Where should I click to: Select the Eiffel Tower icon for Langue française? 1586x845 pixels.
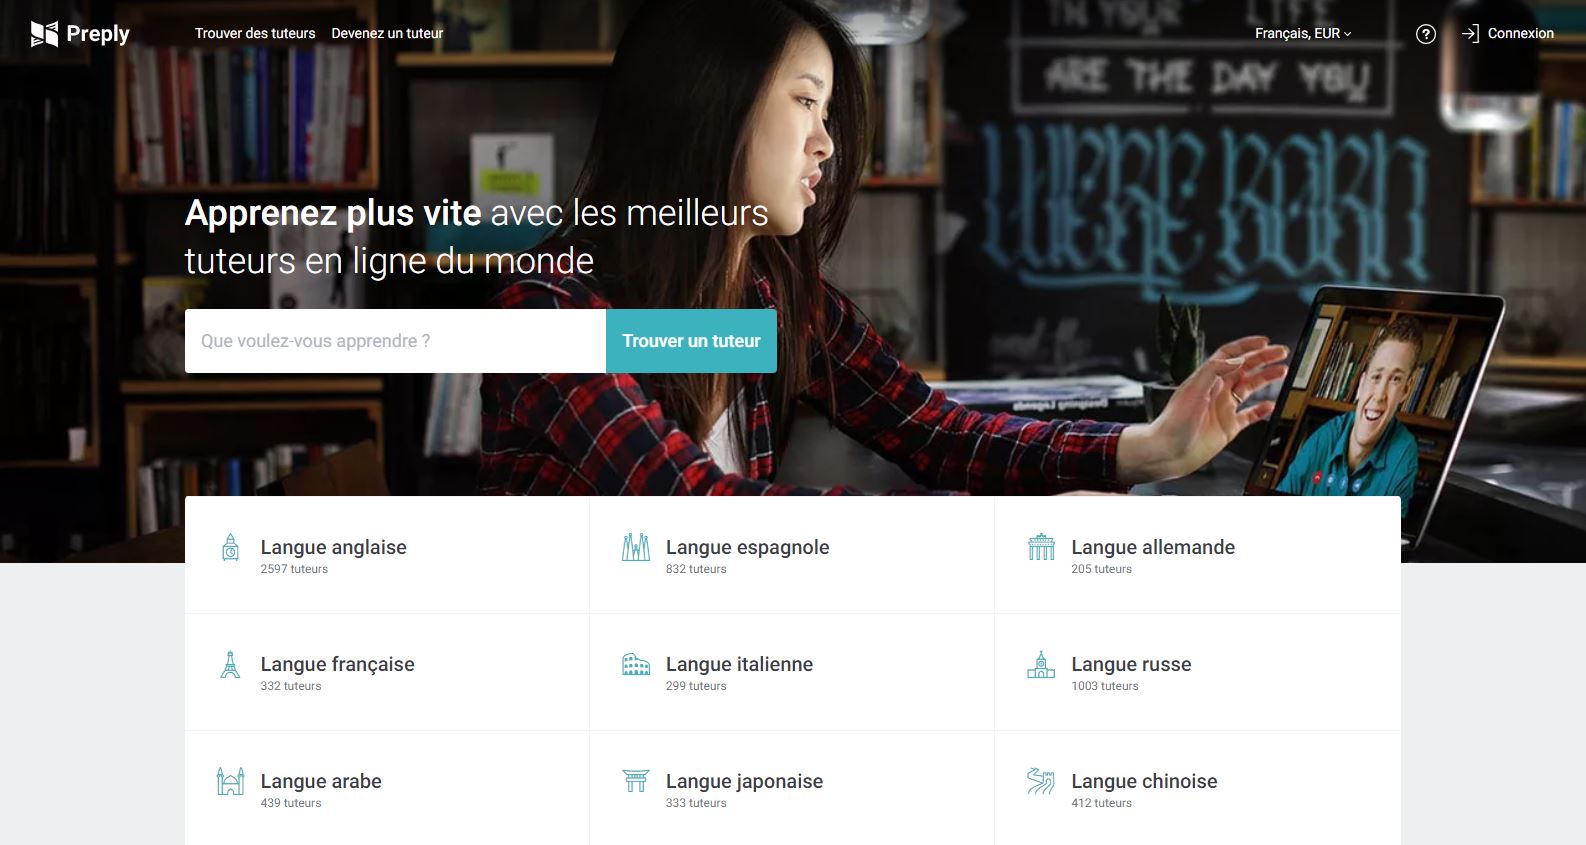(230, 665)
